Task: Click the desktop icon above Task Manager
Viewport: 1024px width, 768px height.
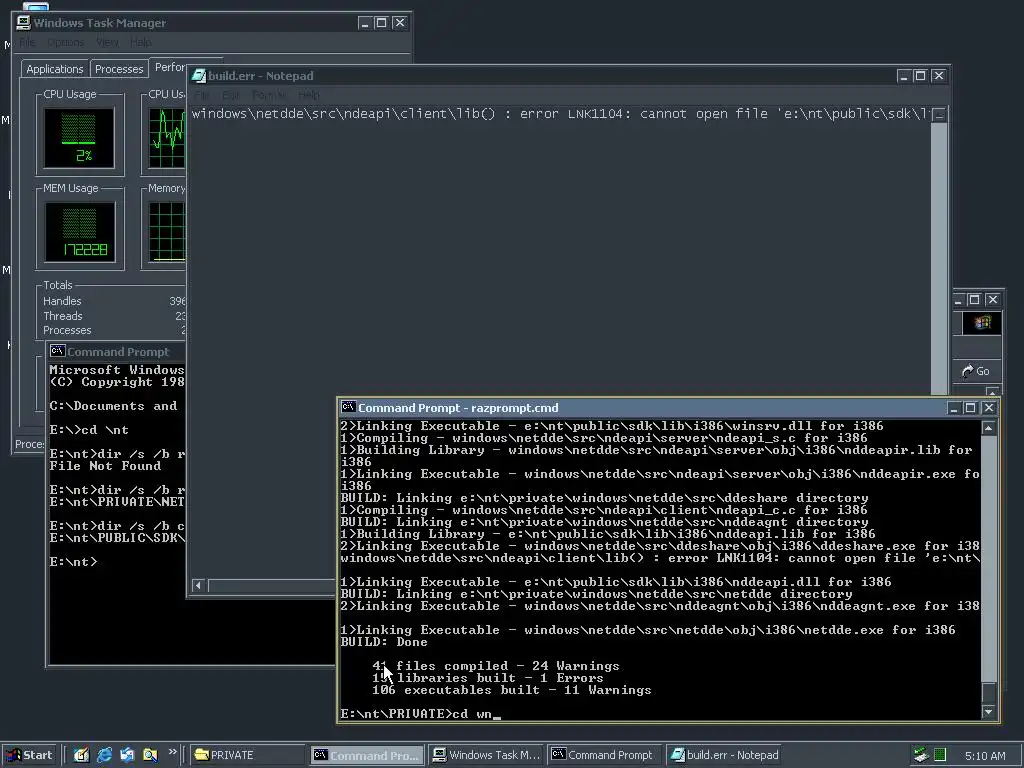Action: (35, 6)
